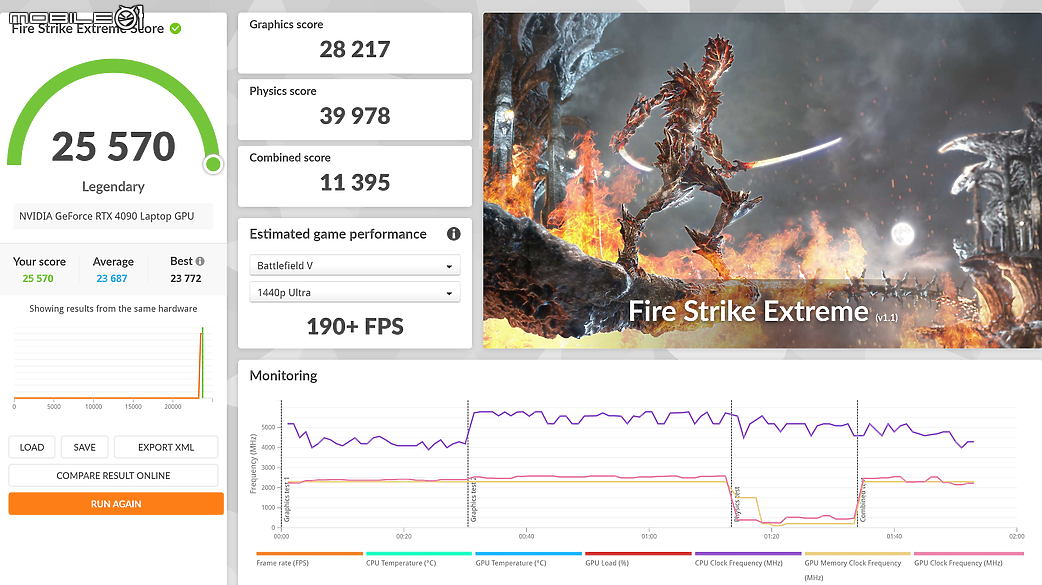Screen dimensions: 1042x585
Task: Click the score distribution histogram chart
Action: 113,364
